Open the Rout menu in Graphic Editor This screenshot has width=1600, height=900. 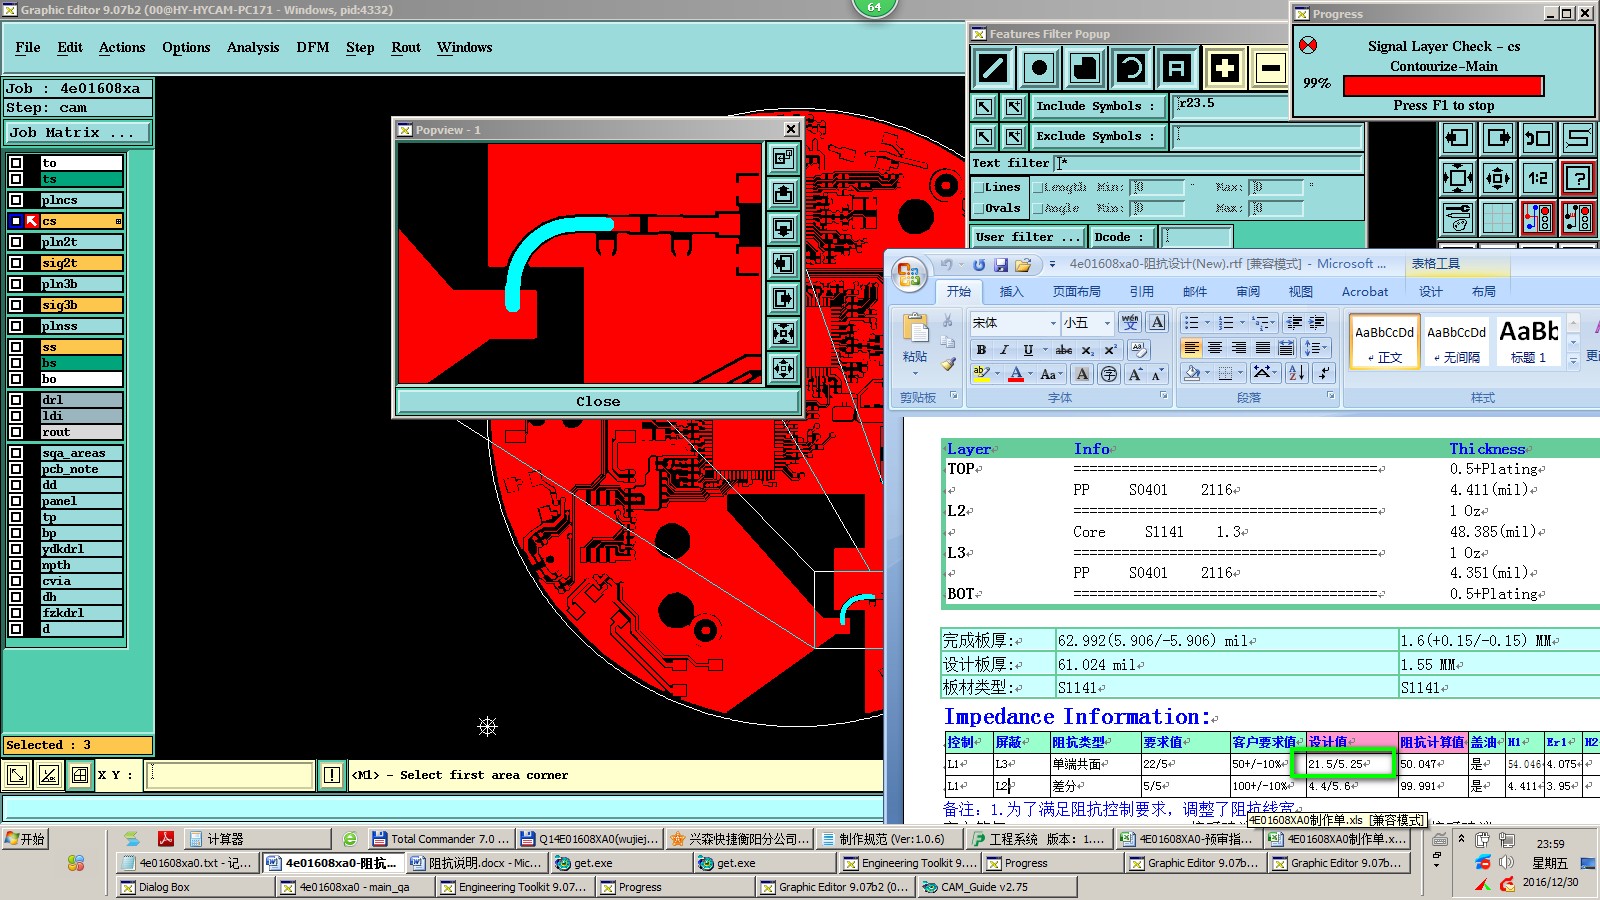click(406, 47)
